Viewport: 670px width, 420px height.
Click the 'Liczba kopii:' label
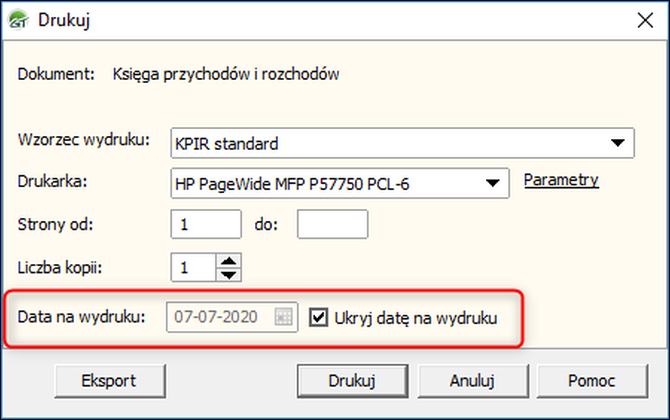[x=60, y=268]
